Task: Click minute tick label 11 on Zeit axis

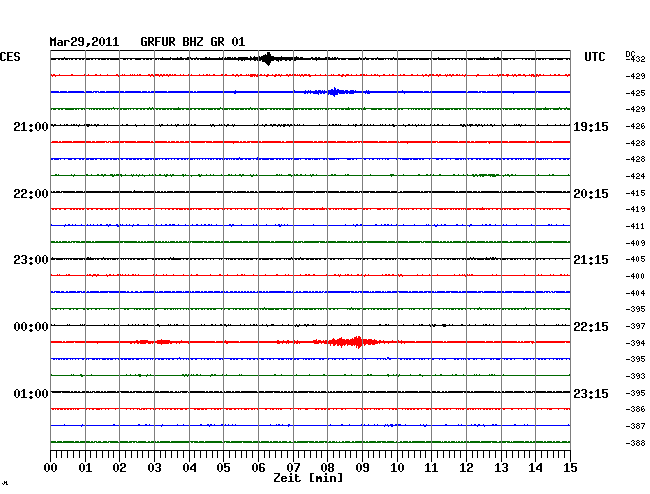Action: pyautogui.click(x=431, y=468)
